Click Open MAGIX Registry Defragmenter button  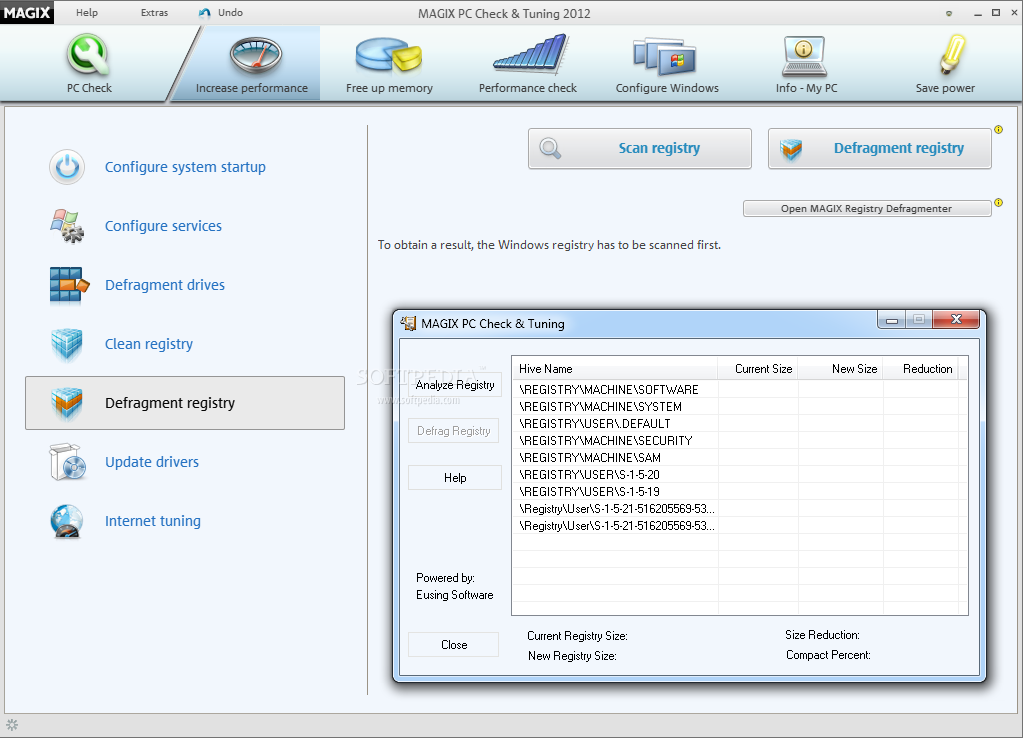867,209
